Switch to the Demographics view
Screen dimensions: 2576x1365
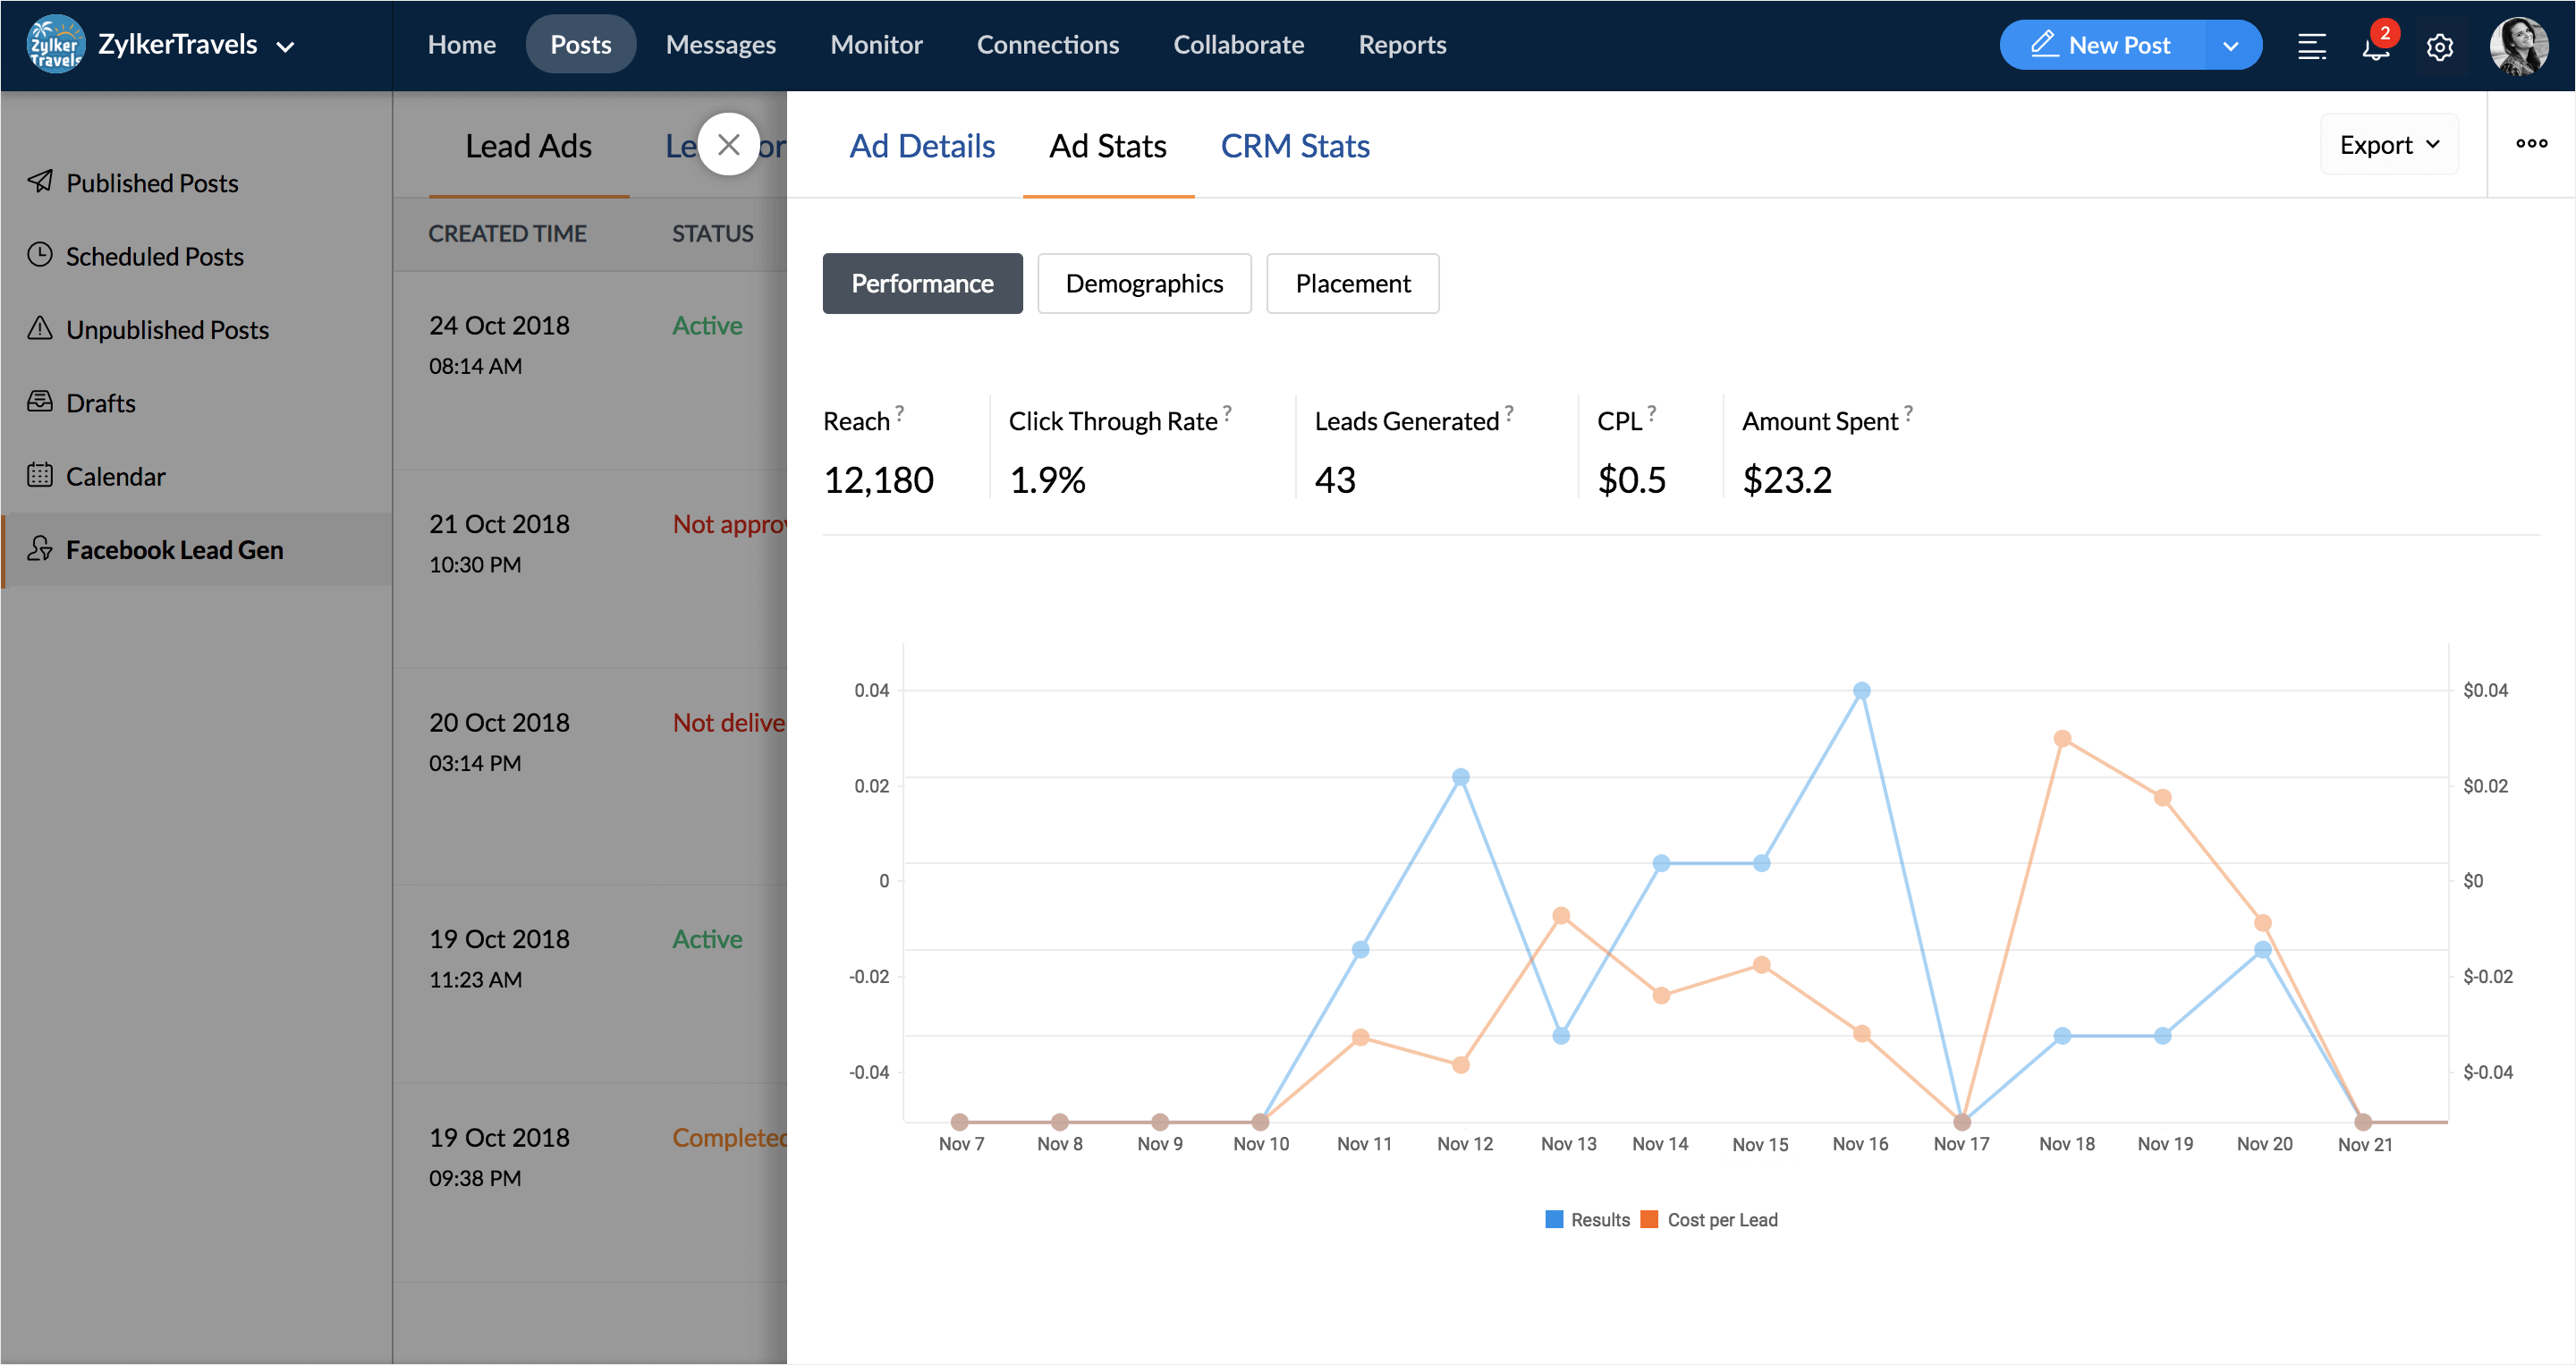[x=1144, y=284]
